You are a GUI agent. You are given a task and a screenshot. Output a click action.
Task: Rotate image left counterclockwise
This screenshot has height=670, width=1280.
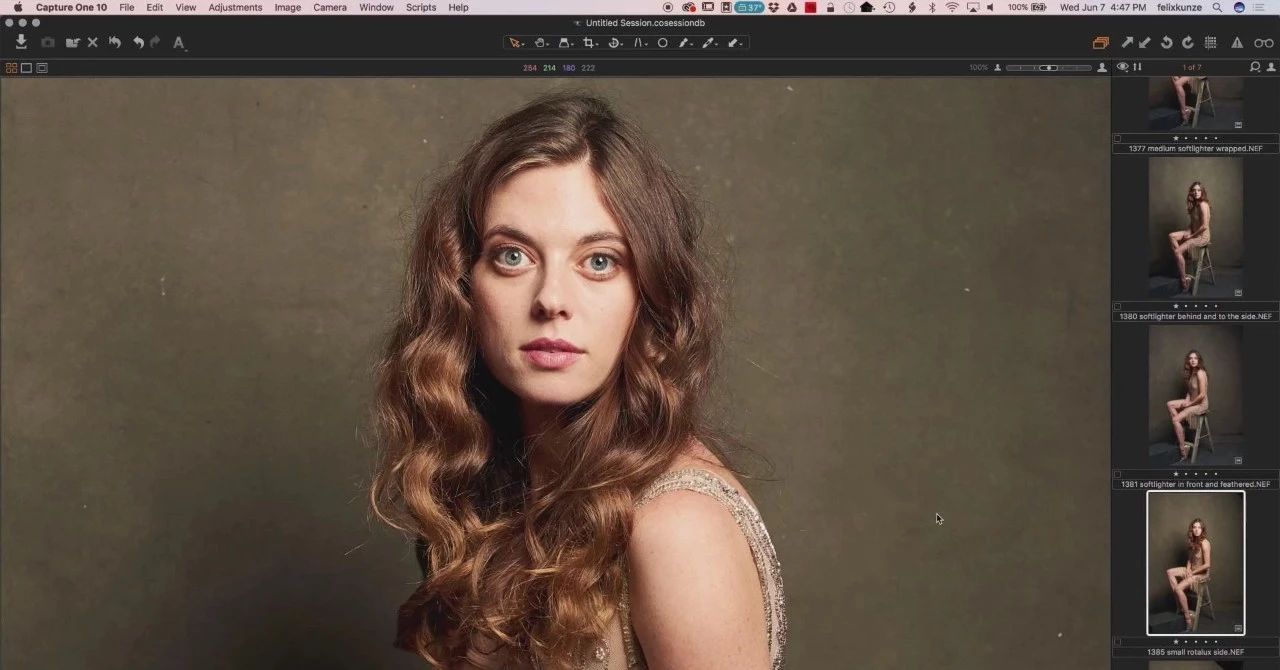[x=1167, y=43]
